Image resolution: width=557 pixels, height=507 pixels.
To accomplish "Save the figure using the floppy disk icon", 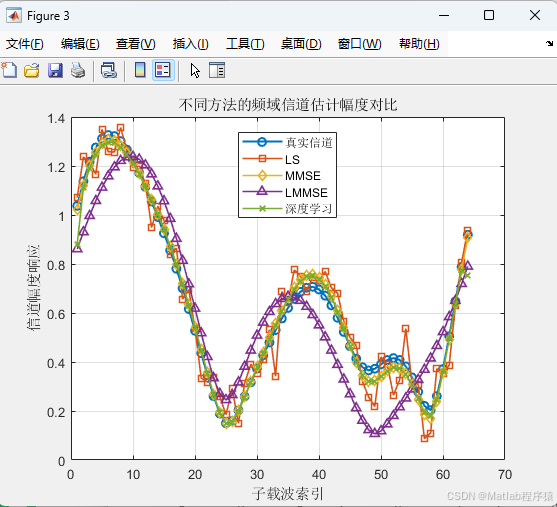I will tap(55, 70).
